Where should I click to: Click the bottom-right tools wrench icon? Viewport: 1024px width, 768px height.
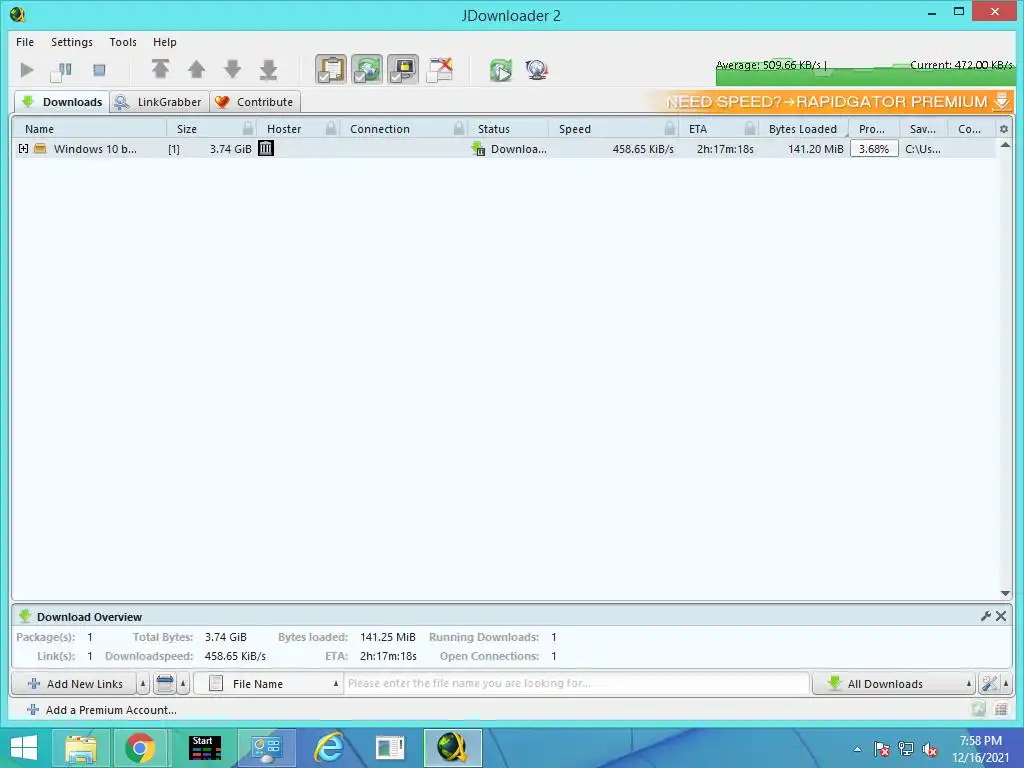point(989,684)
